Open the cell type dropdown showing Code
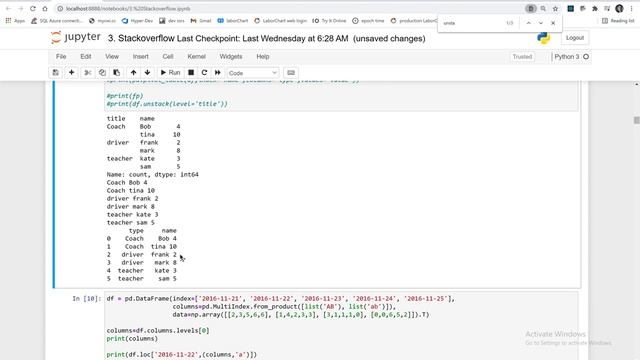The height and width of the screenshot is (360, 640). (253, 73)
